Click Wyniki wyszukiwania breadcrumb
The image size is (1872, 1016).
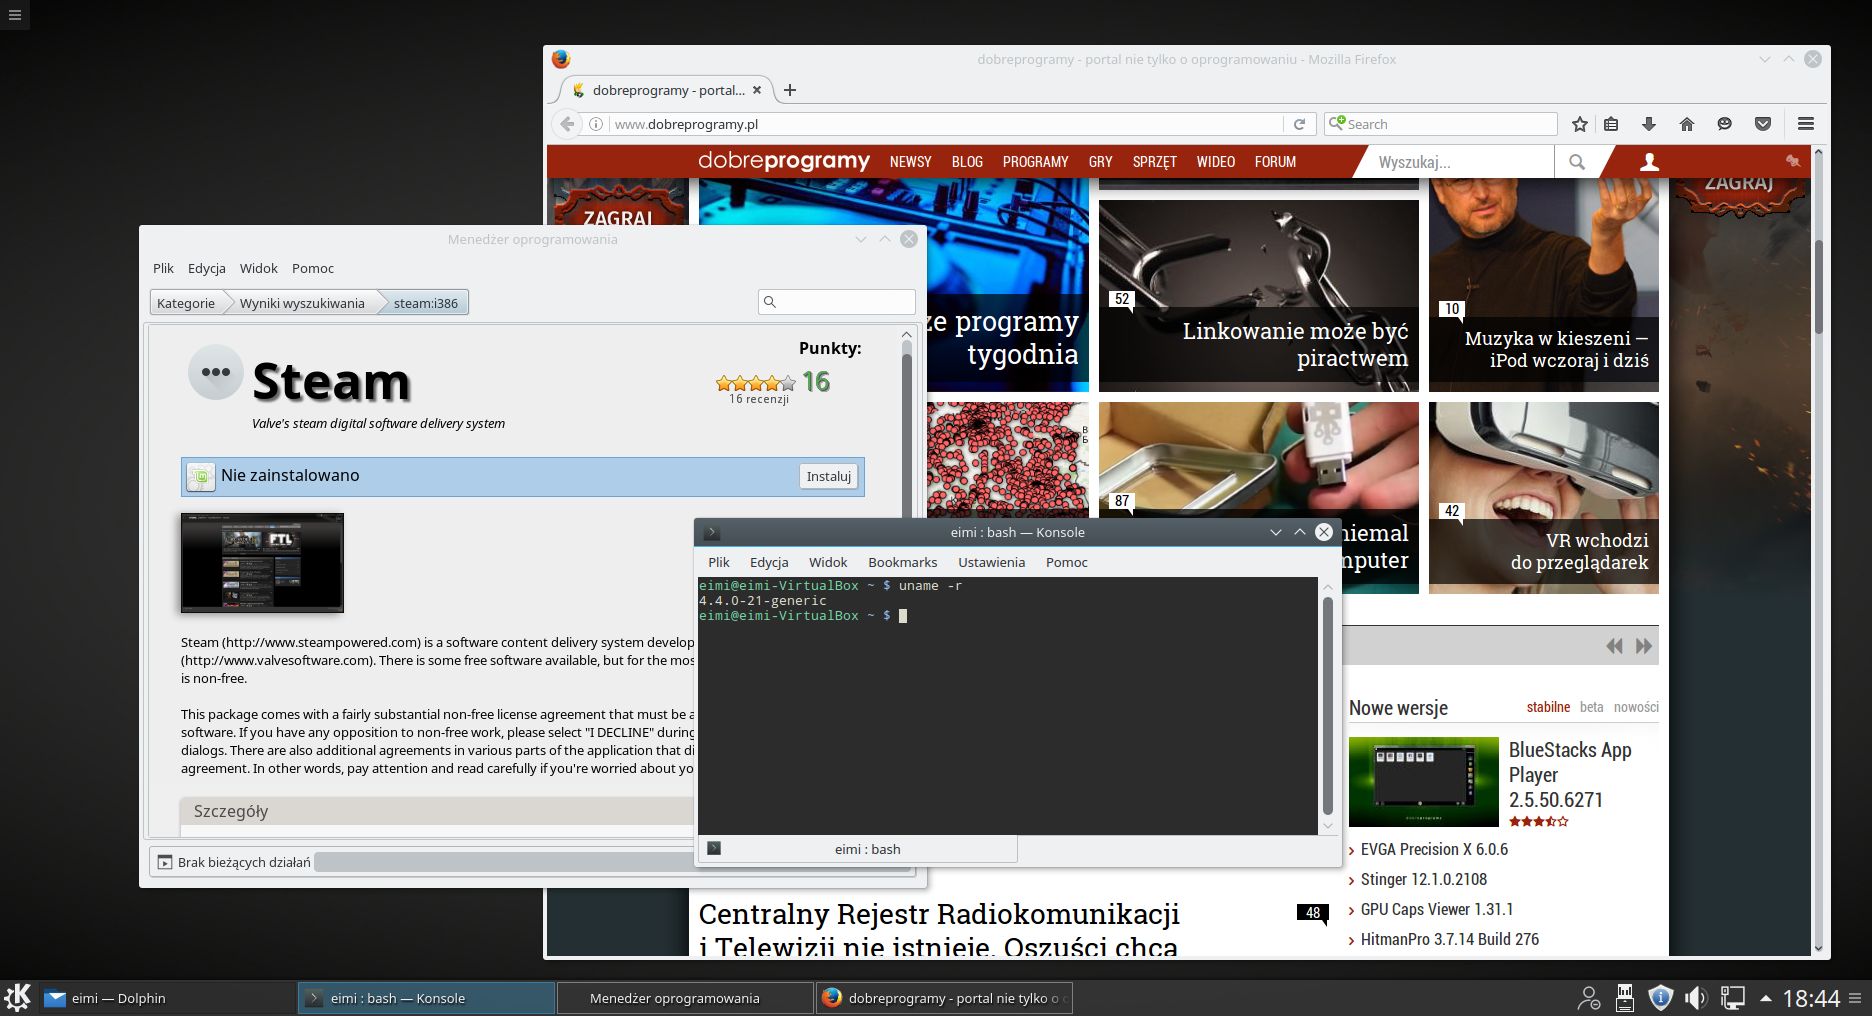302,303
